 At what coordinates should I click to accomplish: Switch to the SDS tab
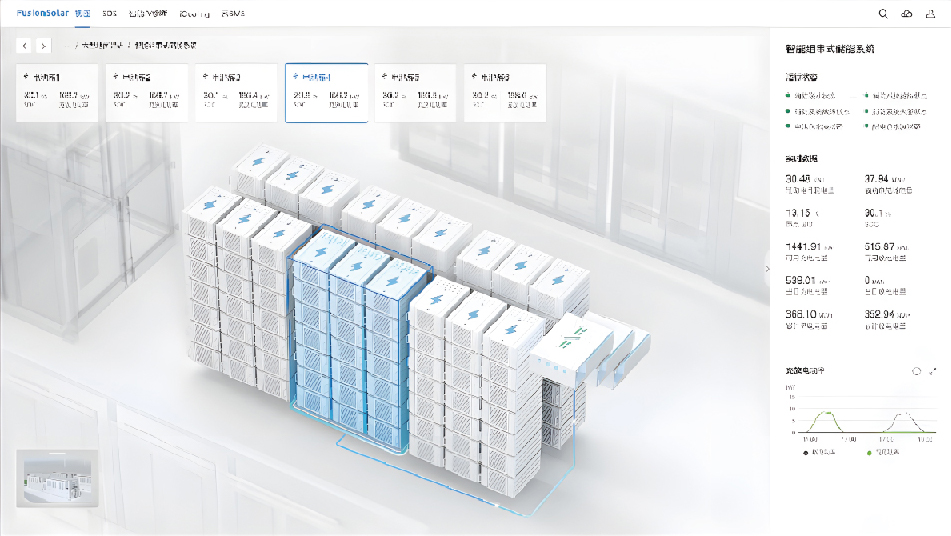[x=109, y=14]
